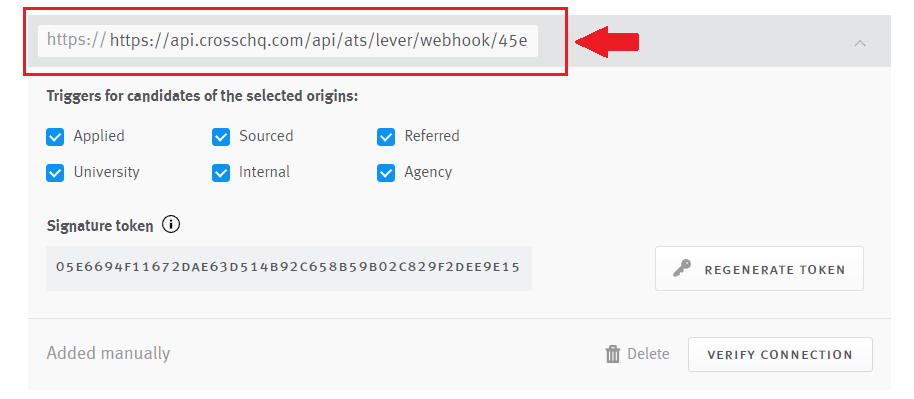
Task: Click the Verify Connection button
Action: pos(780,354)
